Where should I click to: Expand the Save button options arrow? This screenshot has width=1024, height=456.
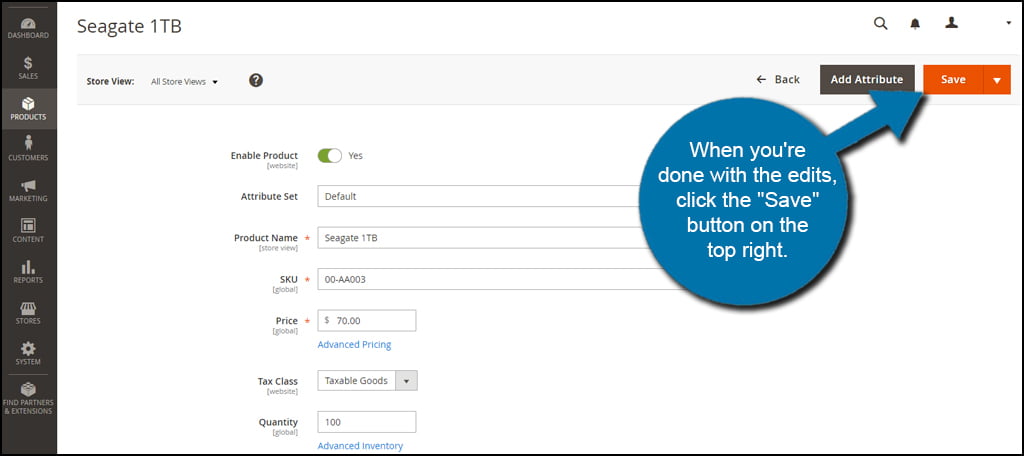point(997,80)
